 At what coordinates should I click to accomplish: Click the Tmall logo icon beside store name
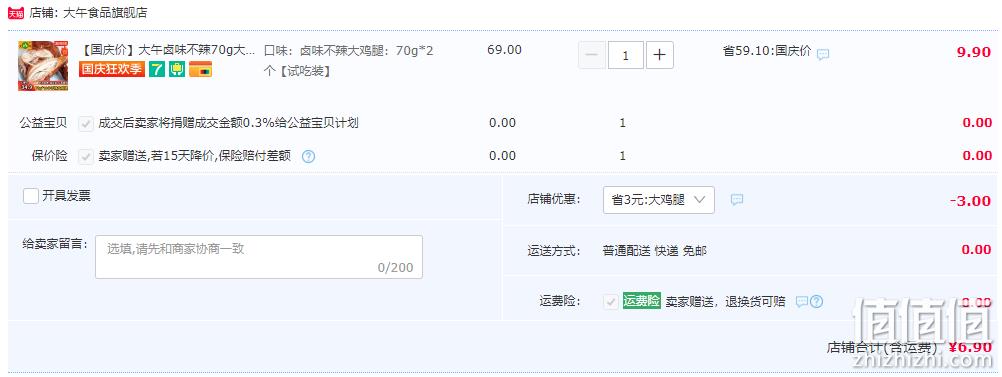pos(17,13)
